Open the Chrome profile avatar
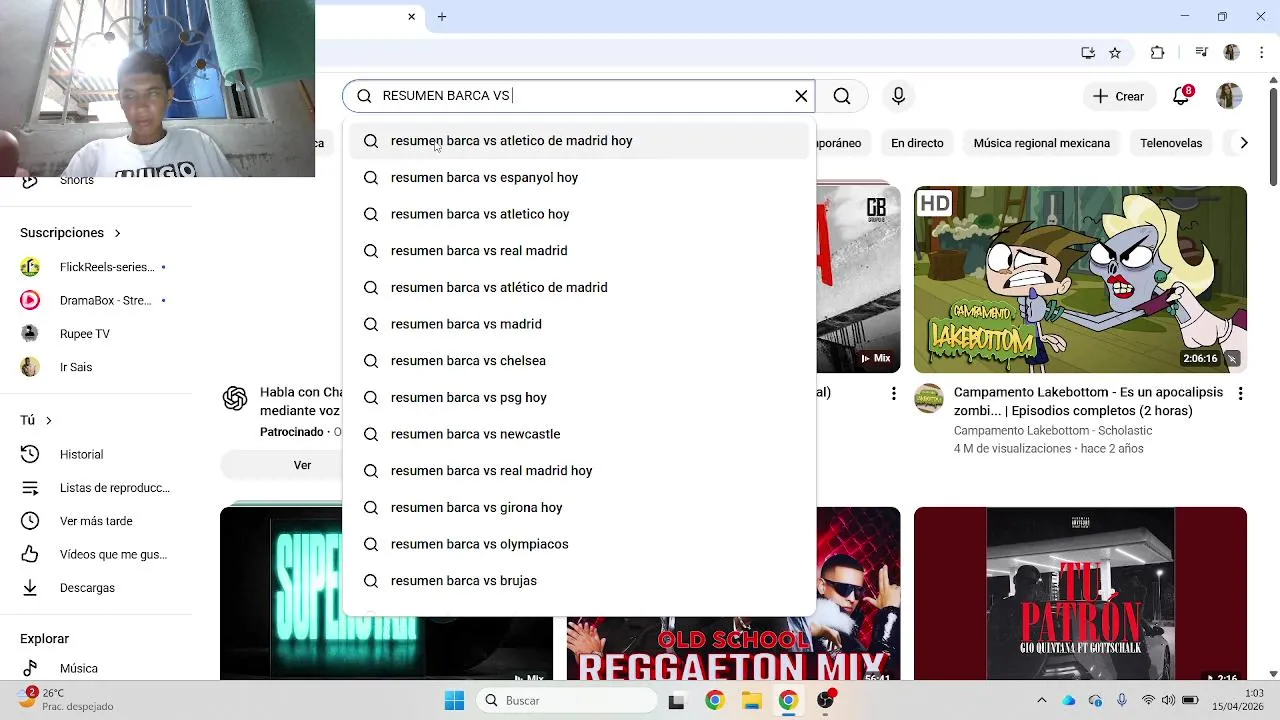Image resolution: width=1280 pixels, height=720 pixels. coord(1231,53)
